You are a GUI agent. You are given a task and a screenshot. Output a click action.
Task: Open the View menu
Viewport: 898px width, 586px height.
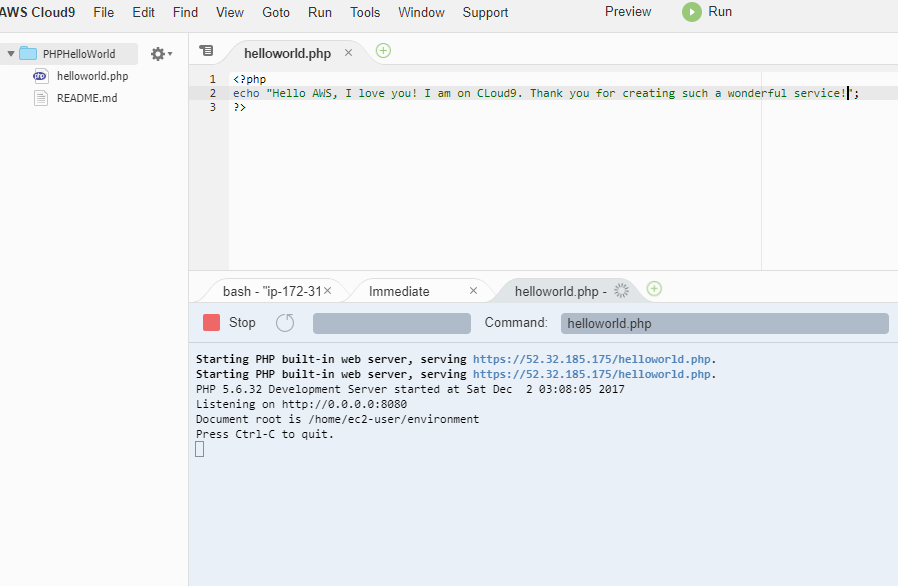[230, 12]
